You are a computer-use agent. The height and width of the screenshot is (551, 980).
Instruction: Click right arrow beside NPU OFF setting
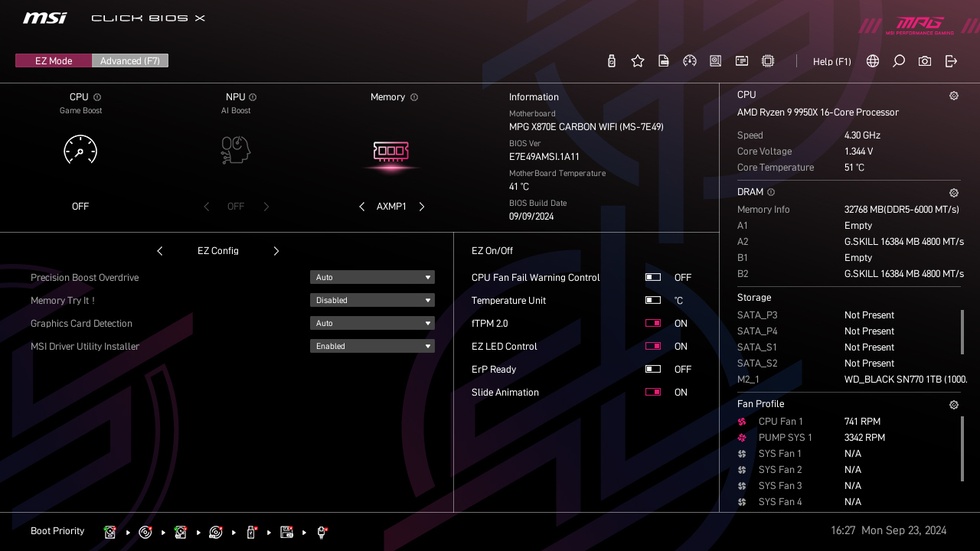[x=266, y=206]
